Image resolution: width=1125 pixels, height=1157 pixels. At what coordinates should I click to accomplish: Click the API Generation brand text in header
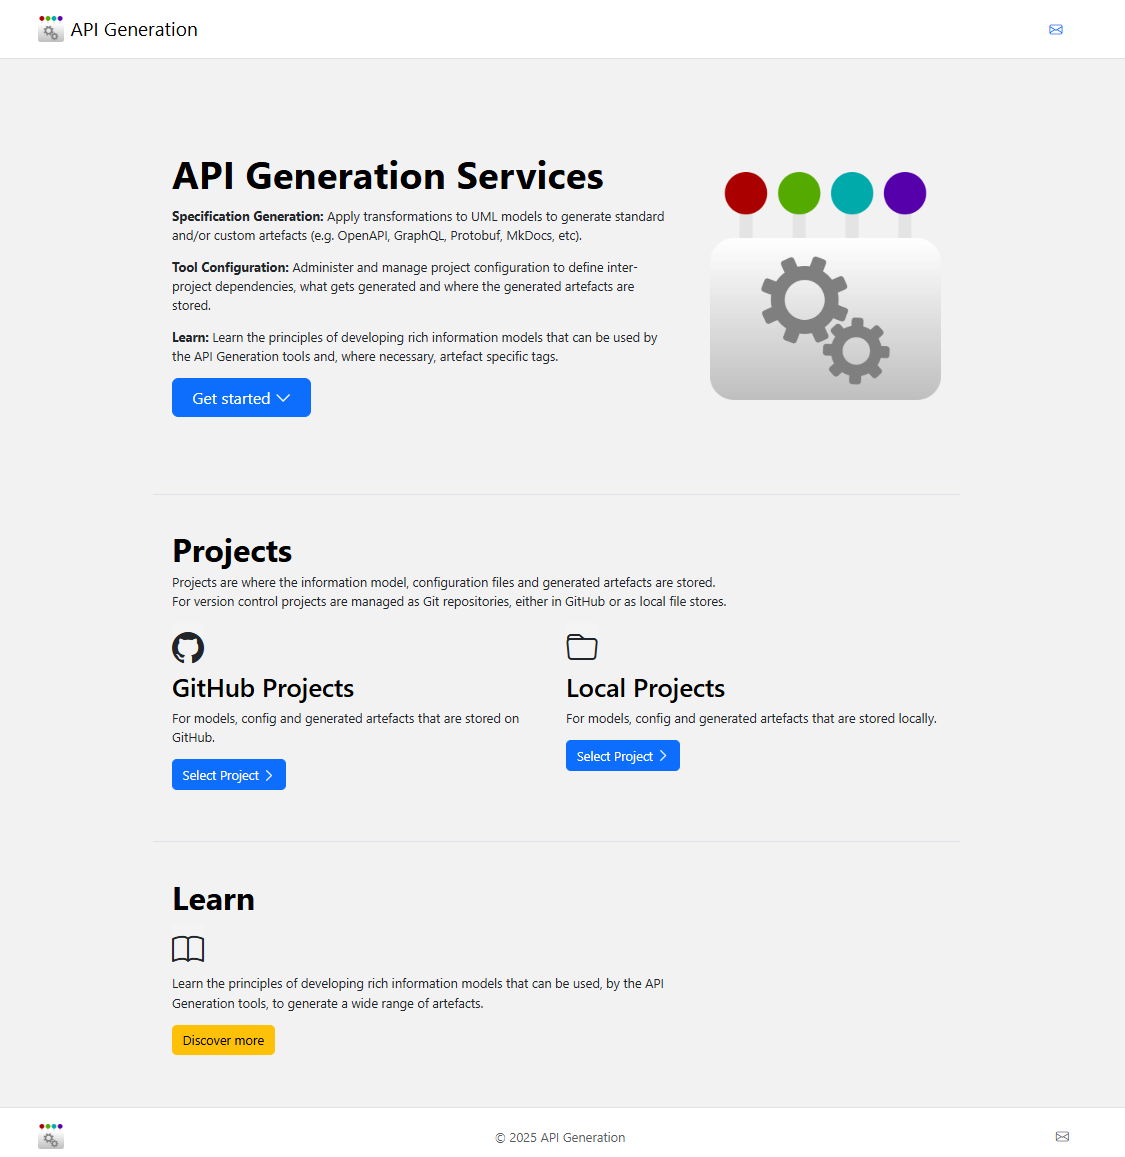(133, 29)
